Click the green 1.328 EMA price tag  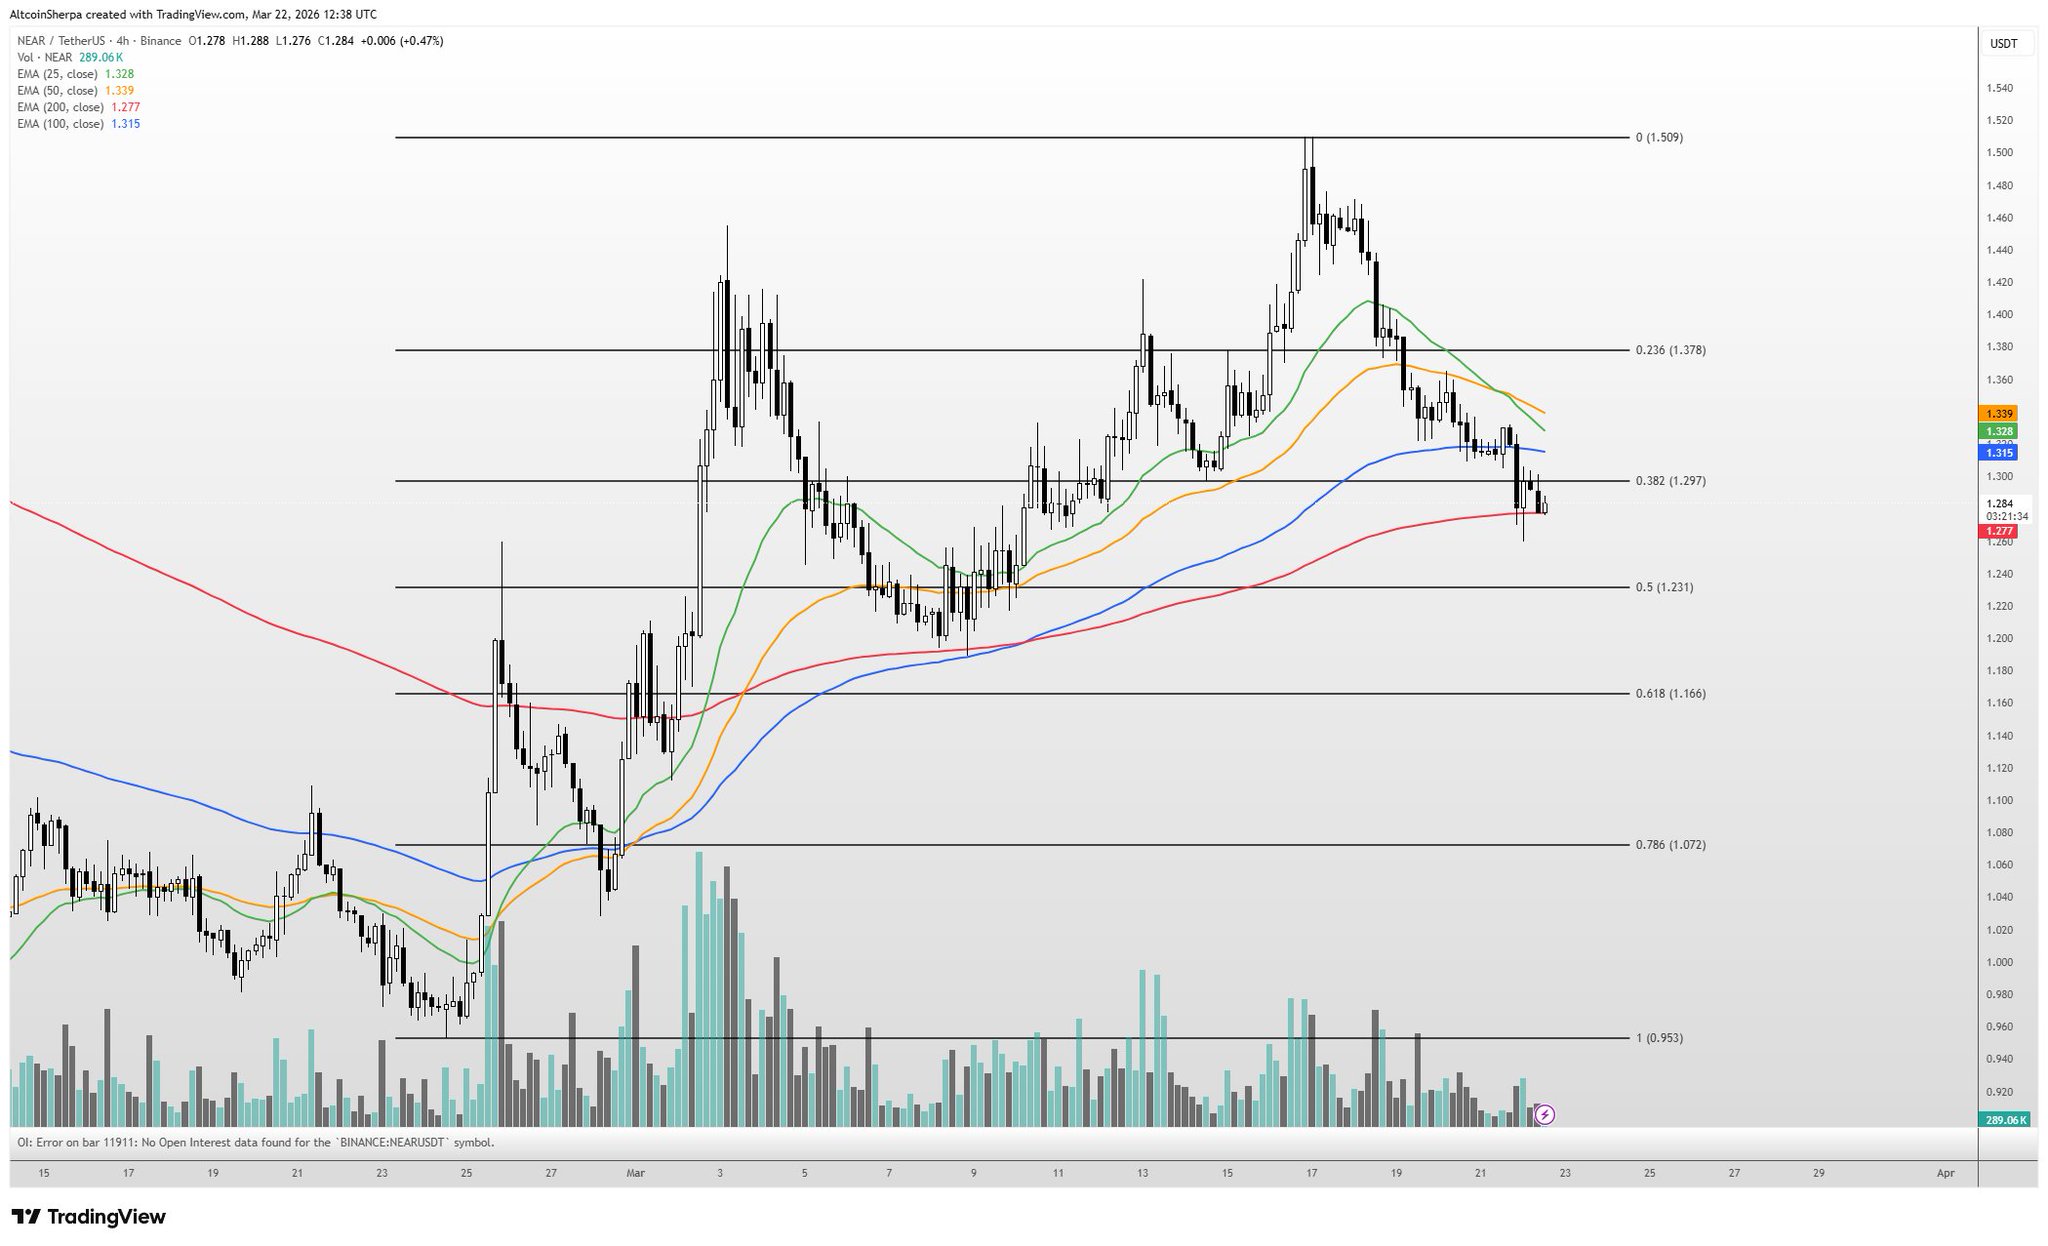click(x=1999, y=431)
